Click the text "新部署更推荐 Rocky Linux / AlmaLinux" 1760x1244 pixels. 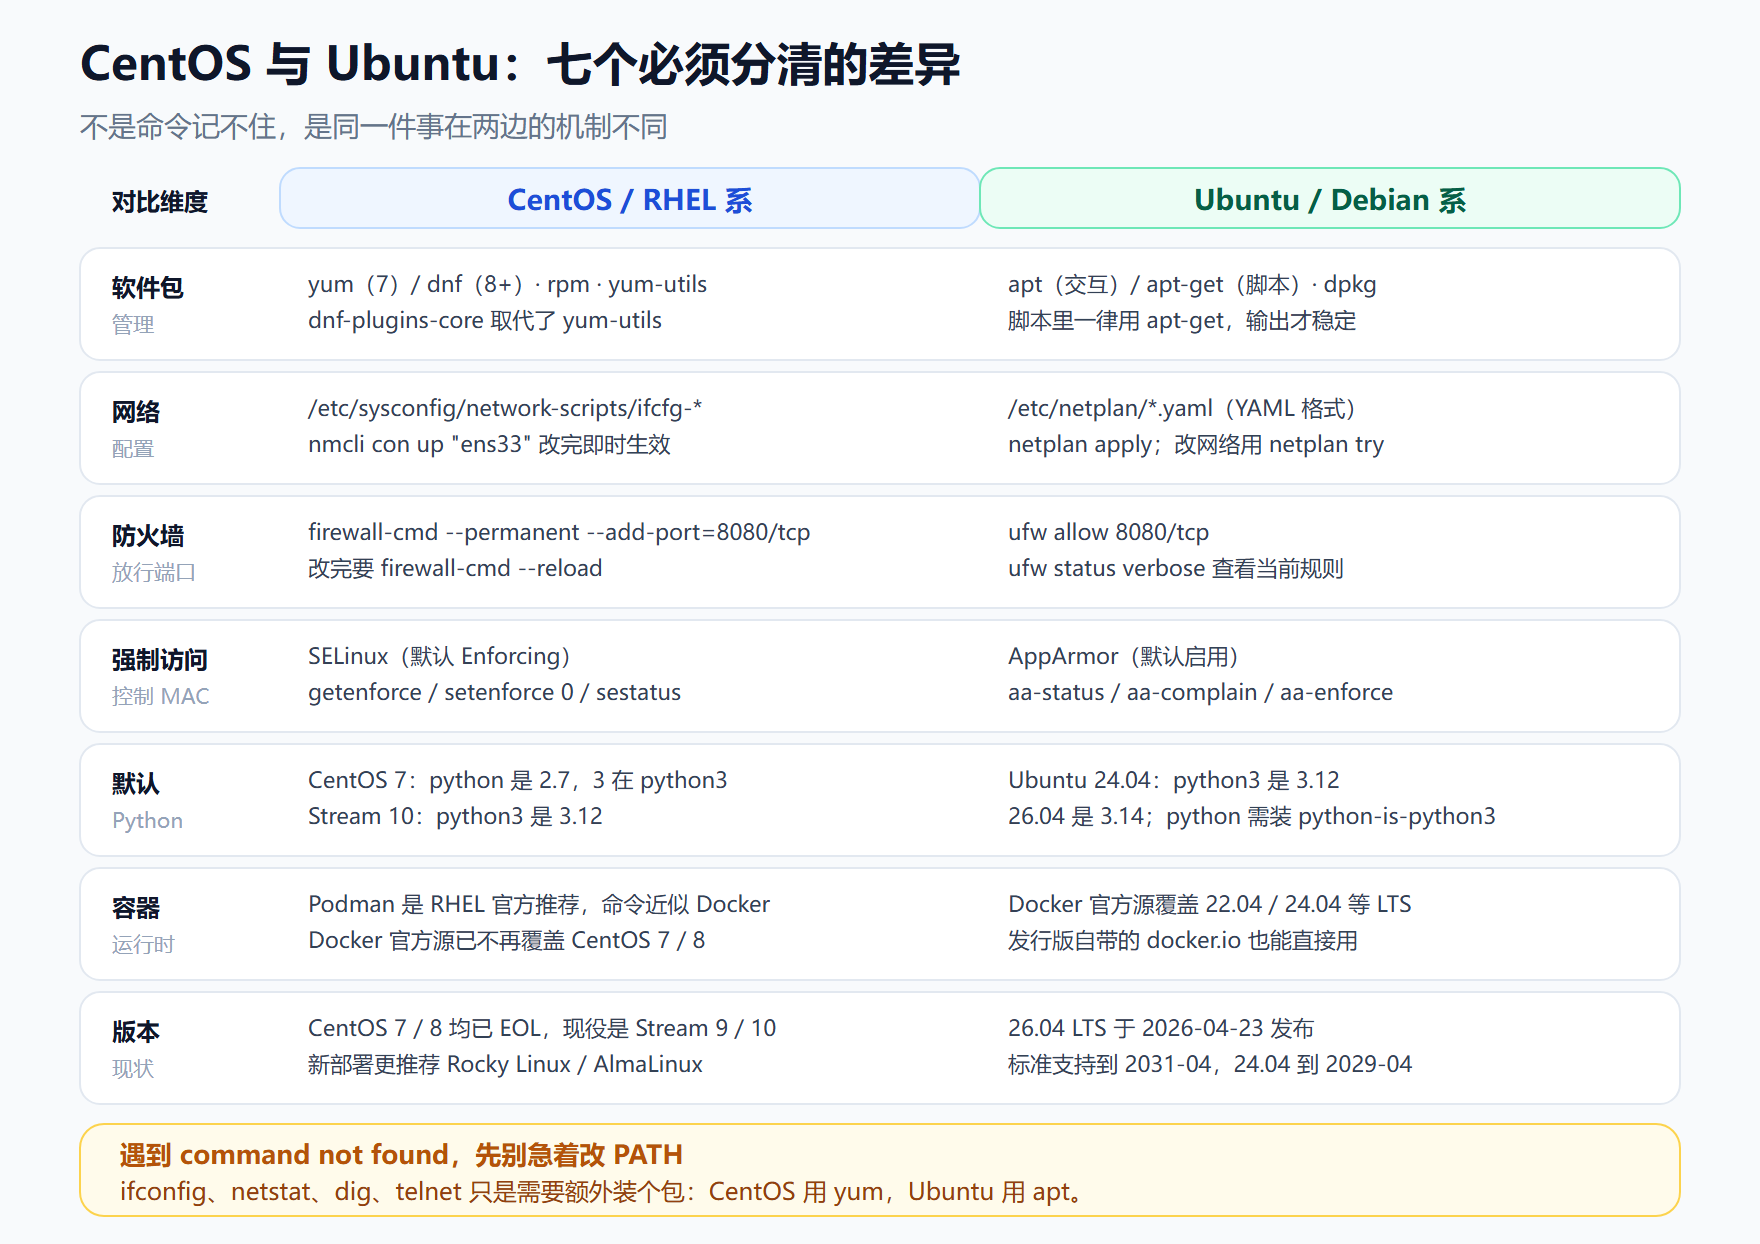pyautogui.click(x=505, y=1065)
